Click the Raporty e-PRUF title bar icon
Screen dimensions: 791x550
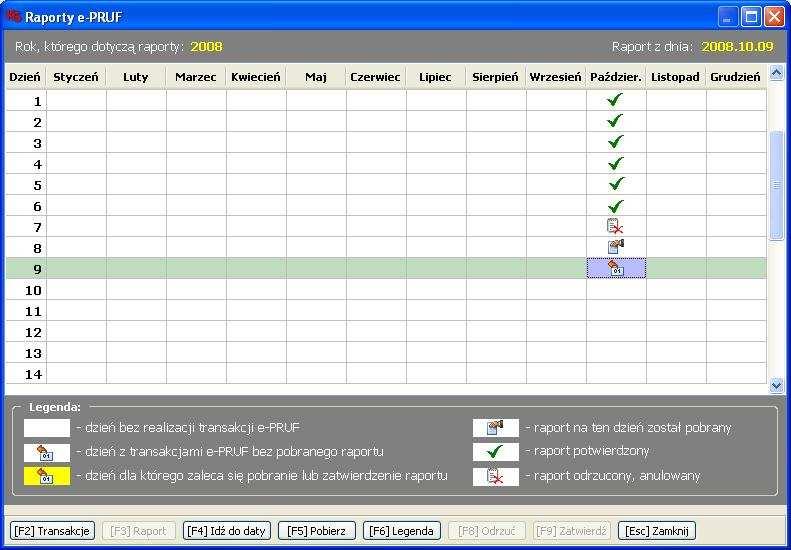(x=13, y=16)
